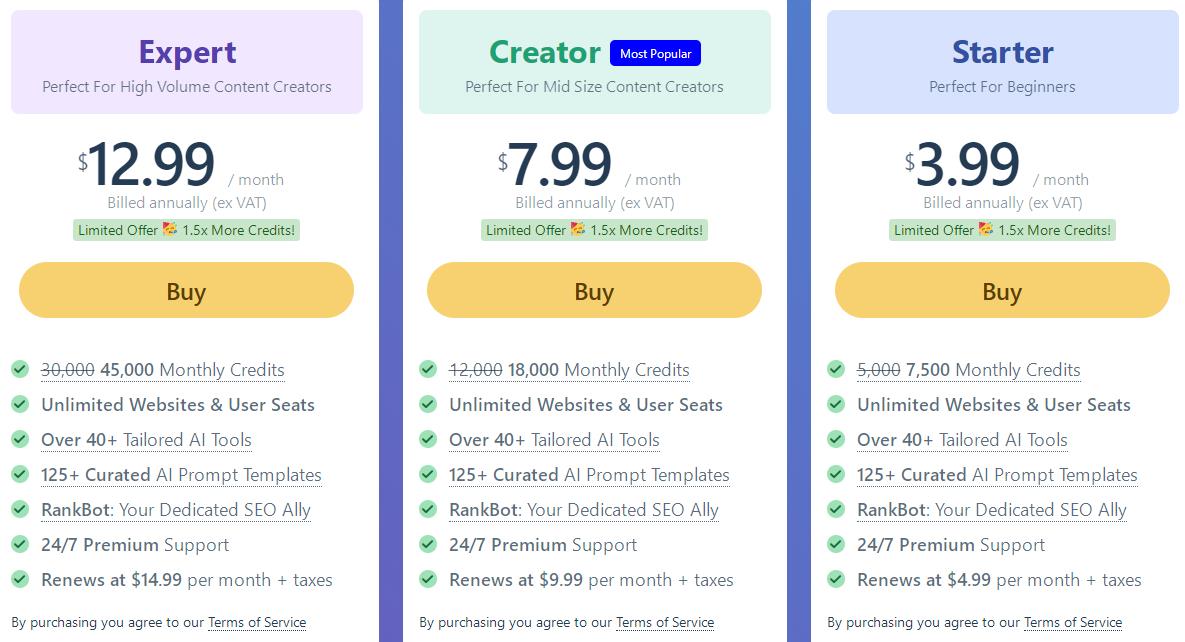Open Terms of Service under Starter plan

1073,622
